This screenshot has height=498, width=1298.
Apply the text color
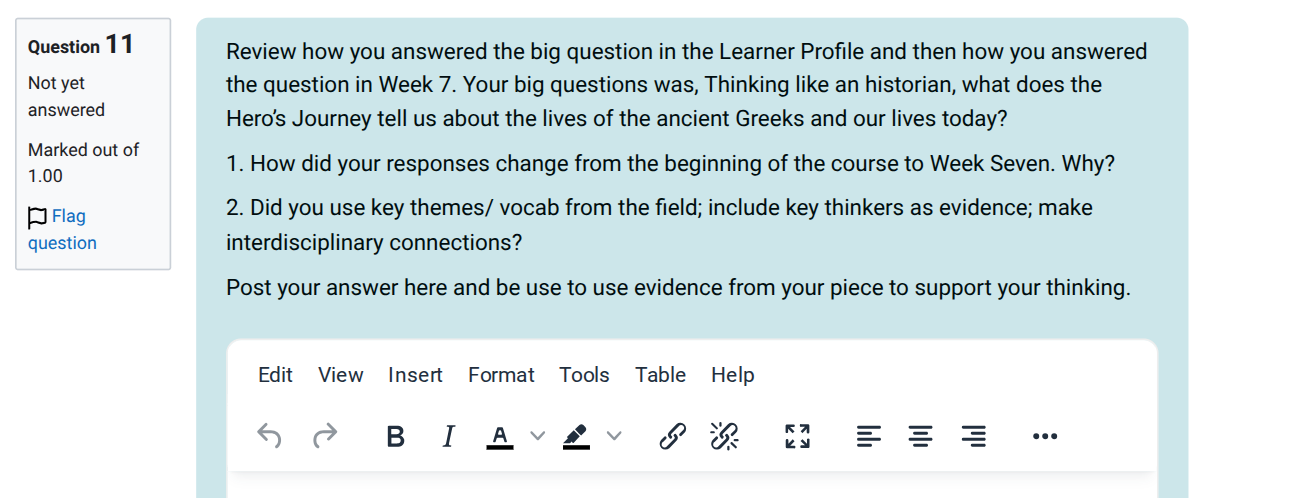(x=500, y=436)
